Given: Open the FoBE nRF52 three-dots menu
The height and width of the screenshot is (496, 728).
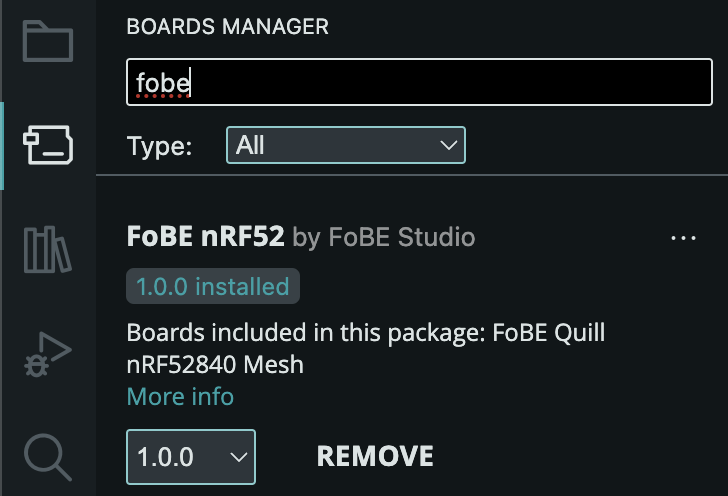Looking at the screenshot, I should coord(683,238).
